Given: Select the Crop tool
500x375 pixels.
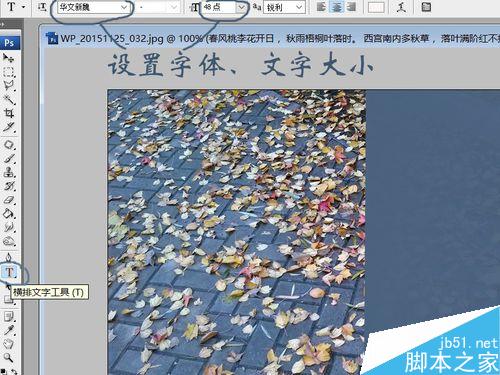Looking at the screenshot, I should click(x=9, y=113).
